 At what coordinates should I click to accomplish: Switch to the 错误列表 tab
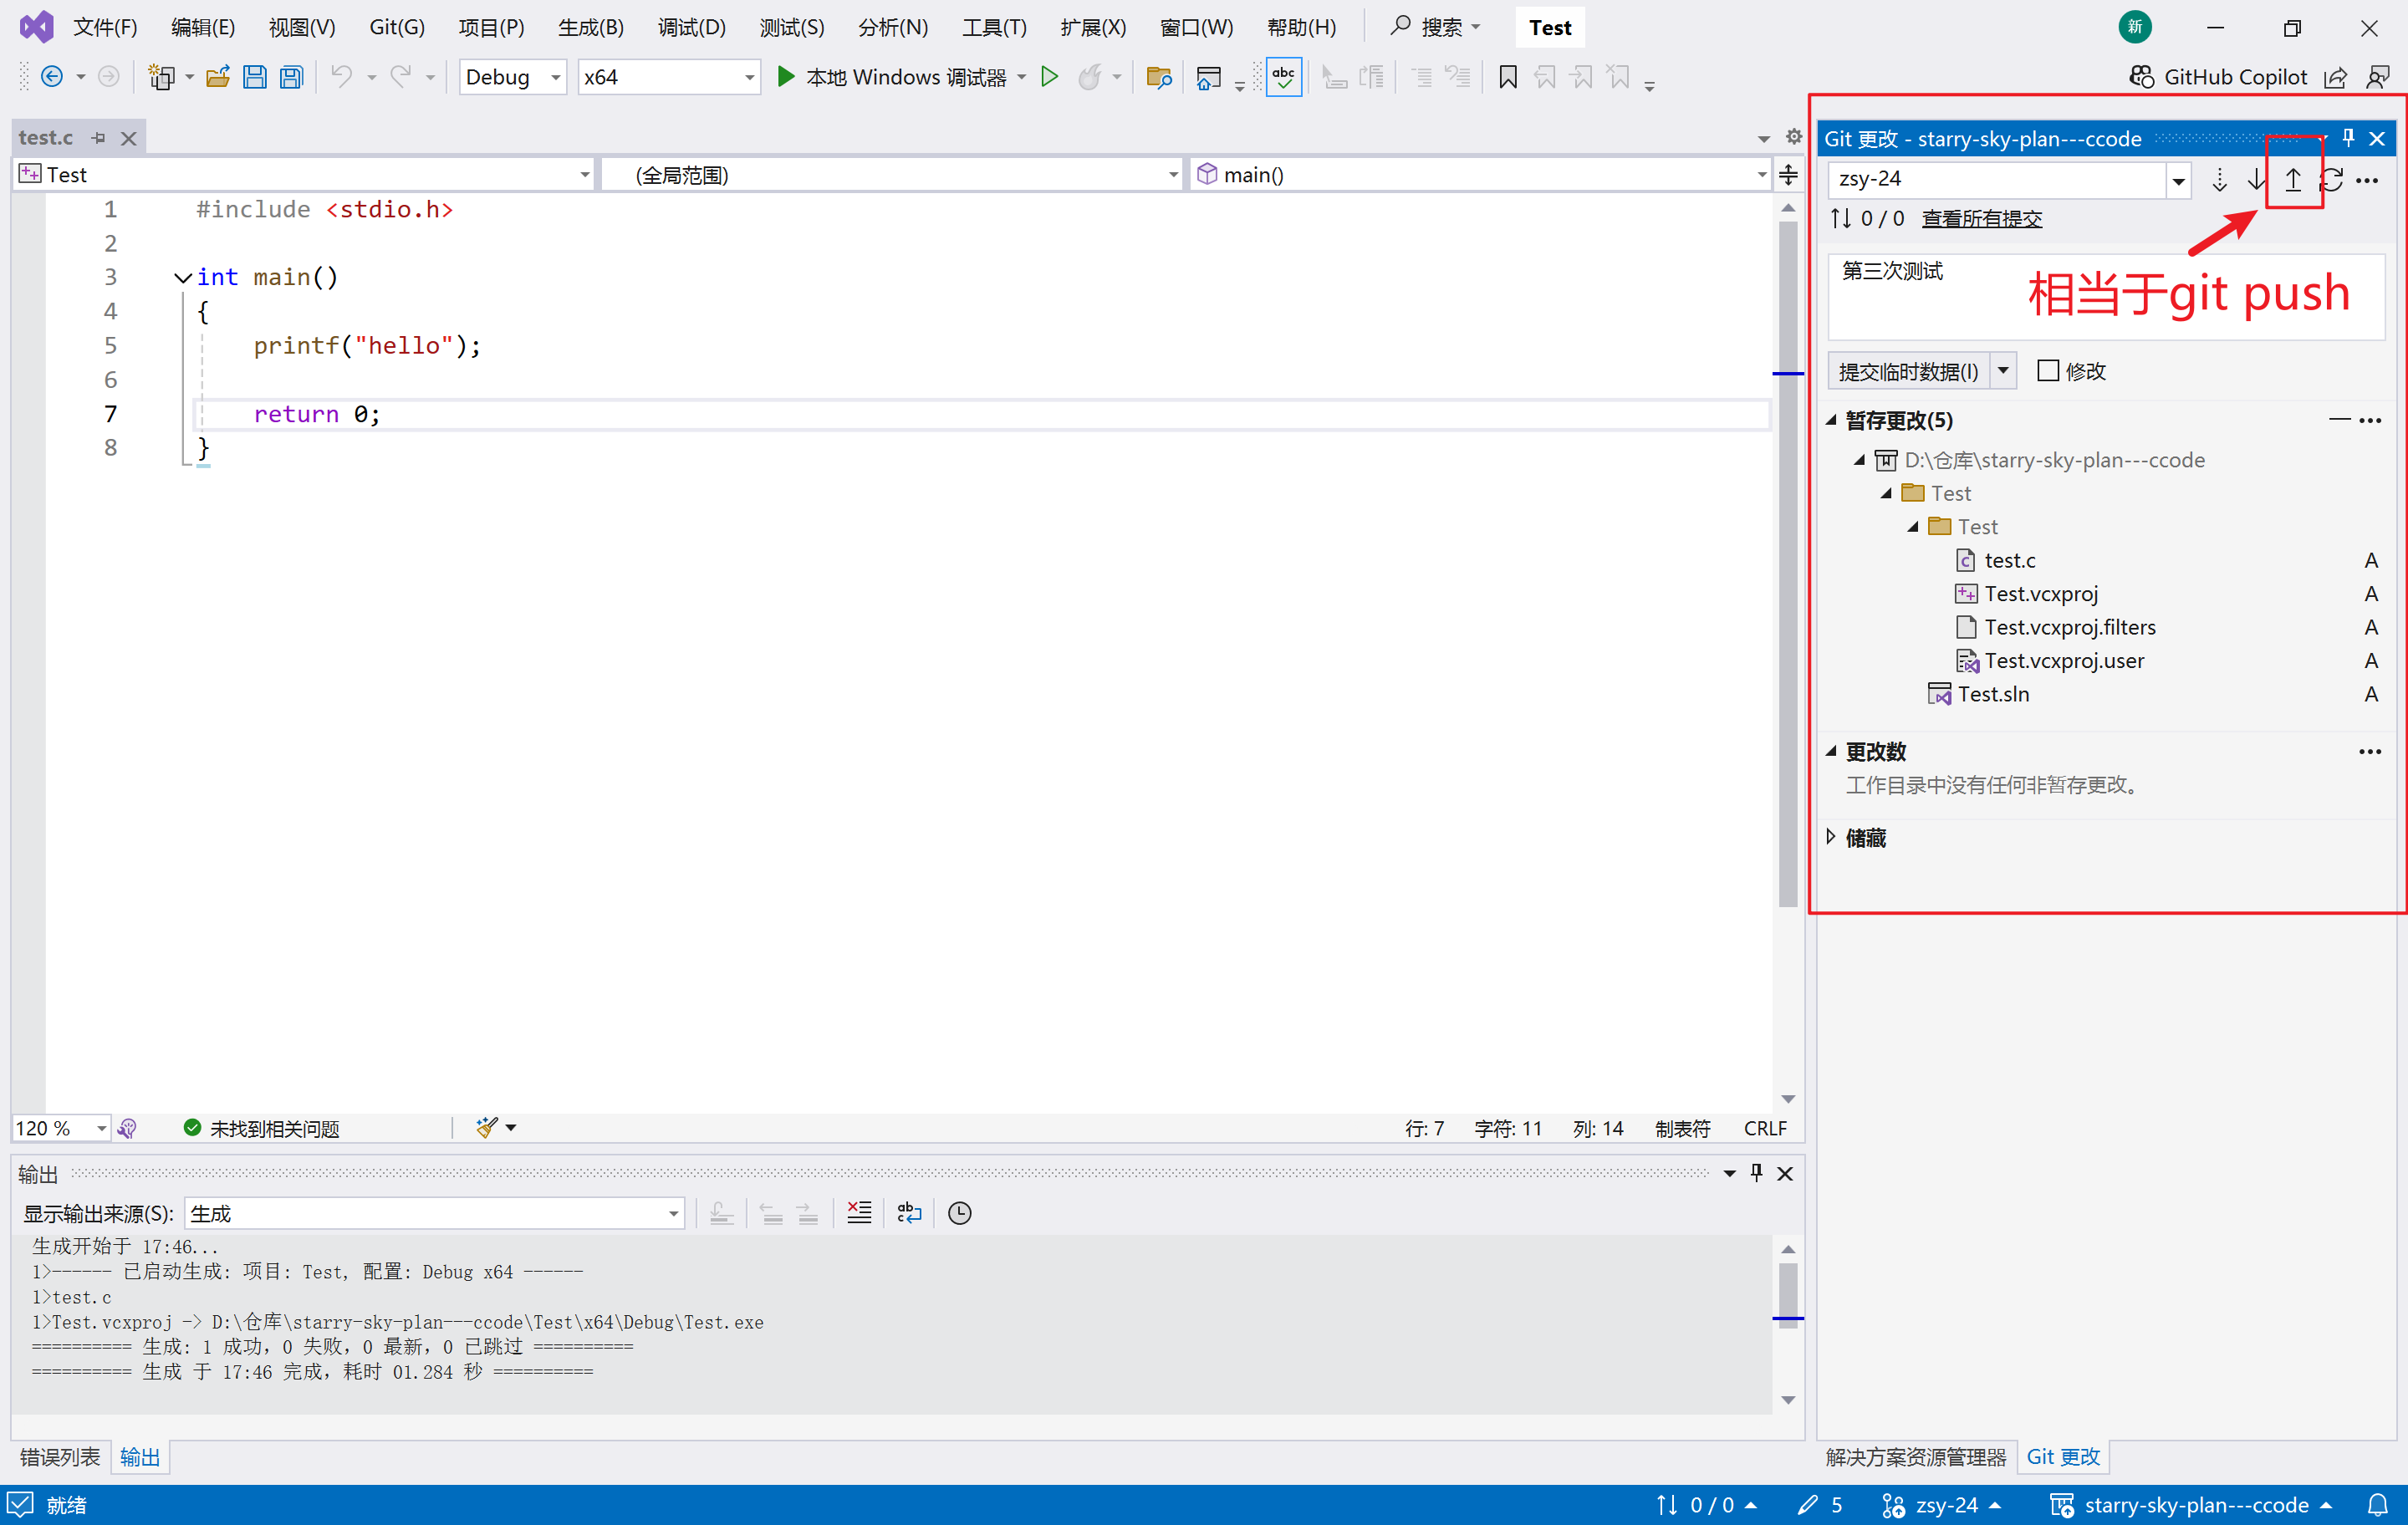tap(60, 1457)
